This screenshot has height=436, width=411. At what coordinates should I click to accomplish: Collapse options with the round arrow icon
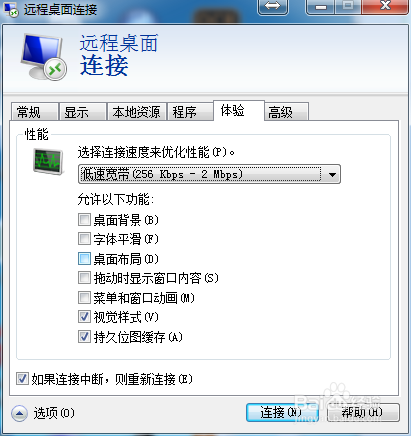tap(19, 413)
